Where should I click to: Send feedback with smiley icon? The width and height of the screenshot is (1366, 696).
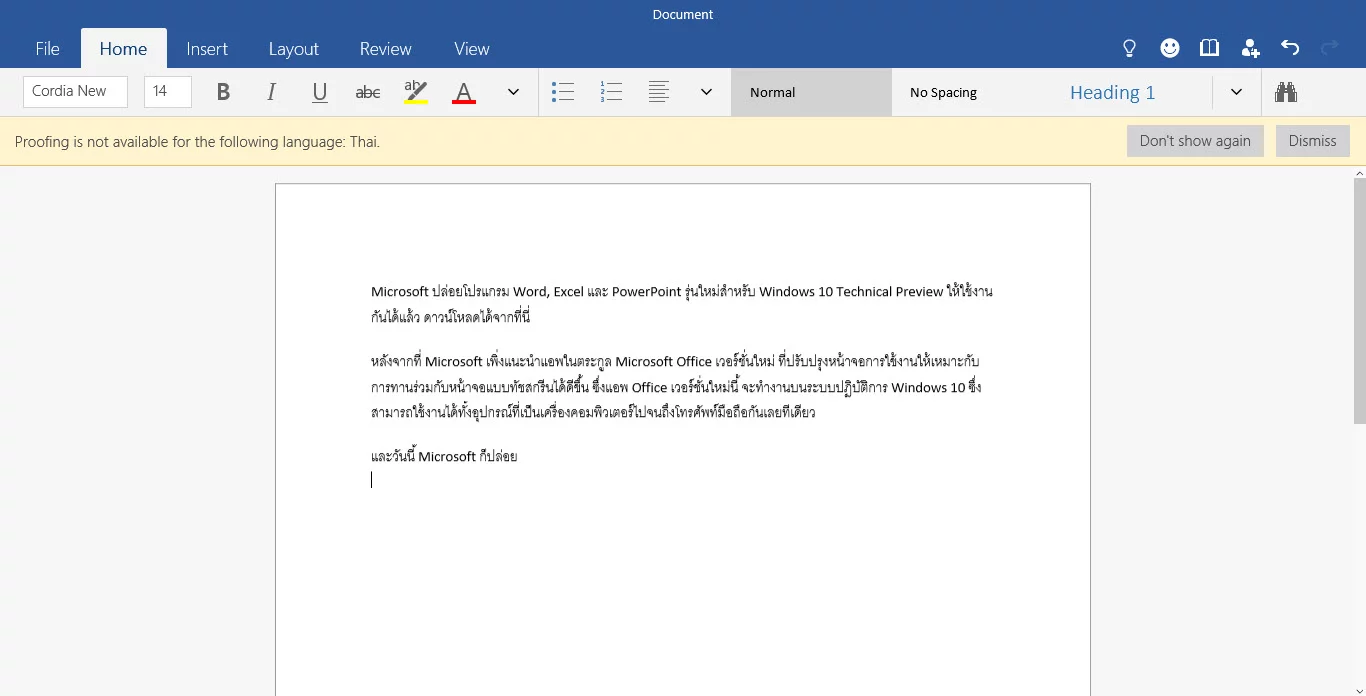(1170, 48)
